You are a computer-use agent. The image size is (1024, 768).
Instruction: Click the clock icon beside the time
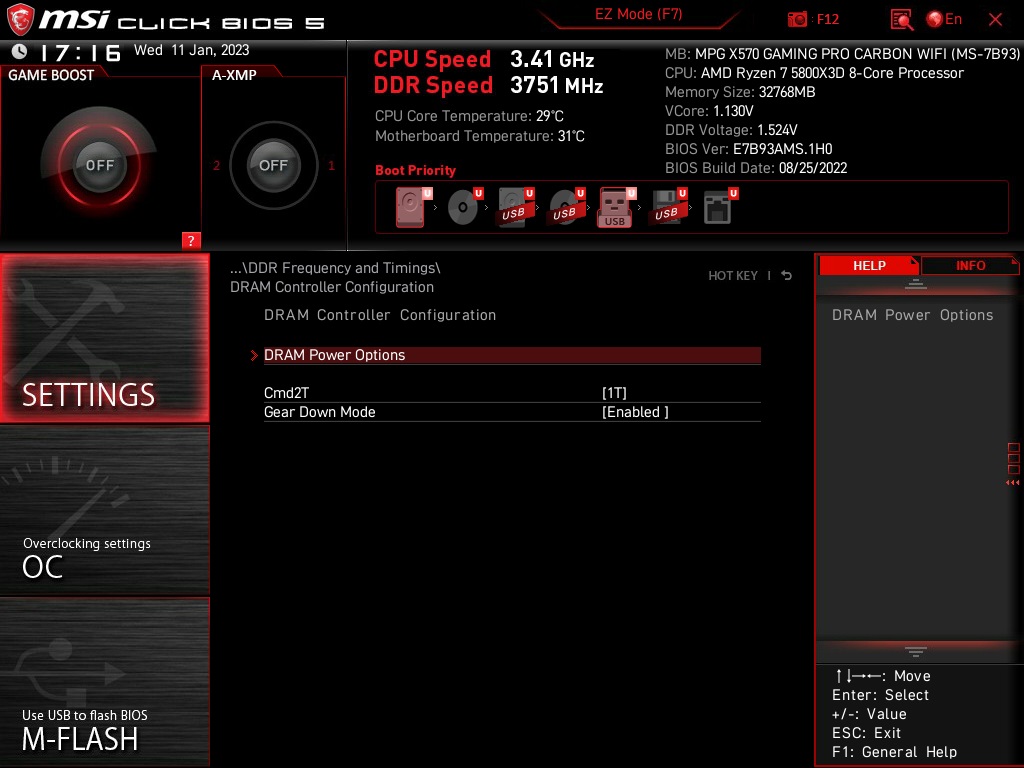coord(20,51)
